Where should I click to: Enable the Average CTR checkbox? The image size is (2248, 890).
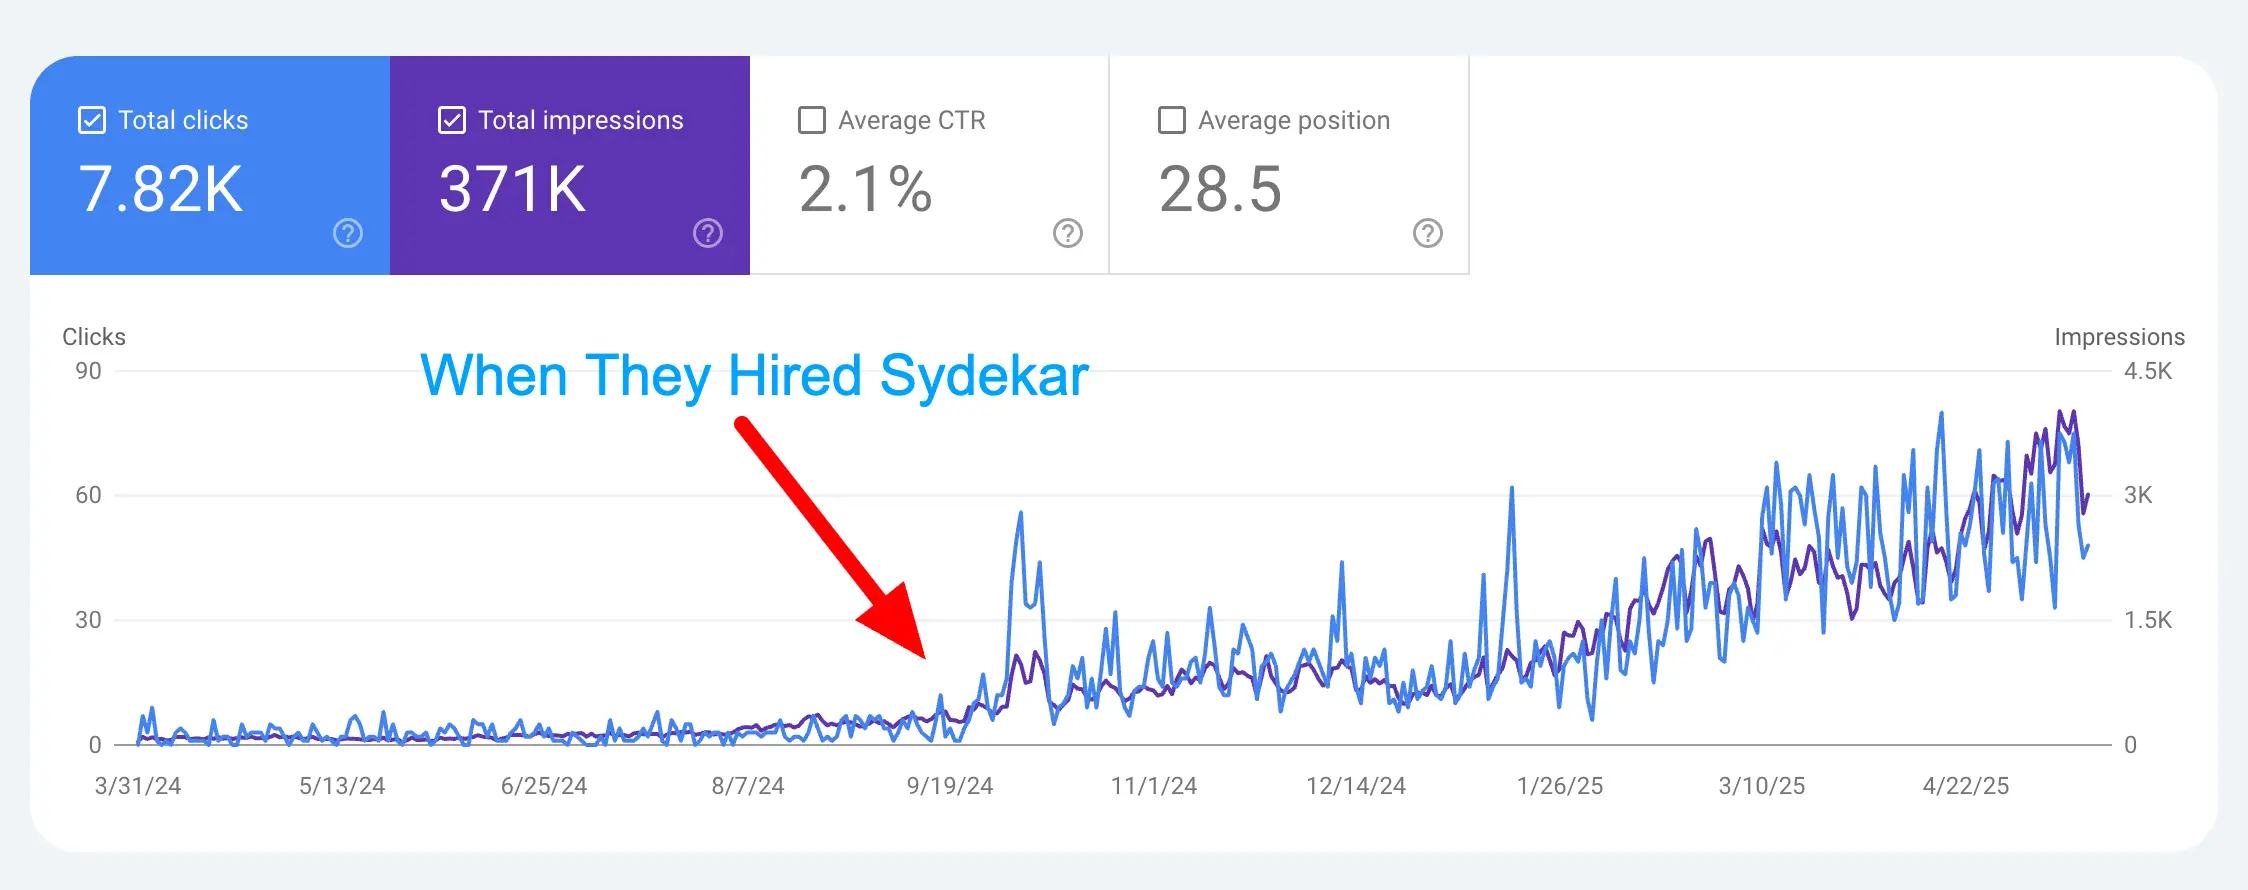pyautogui.click(x=812, y=121)
